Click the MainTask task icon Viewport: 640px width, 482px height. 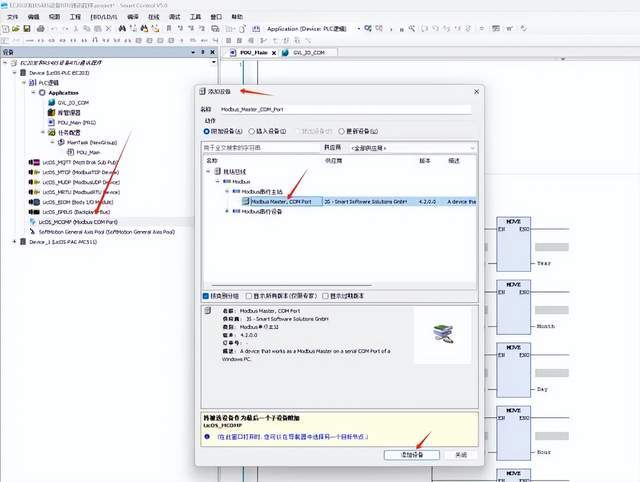point(59,143)
